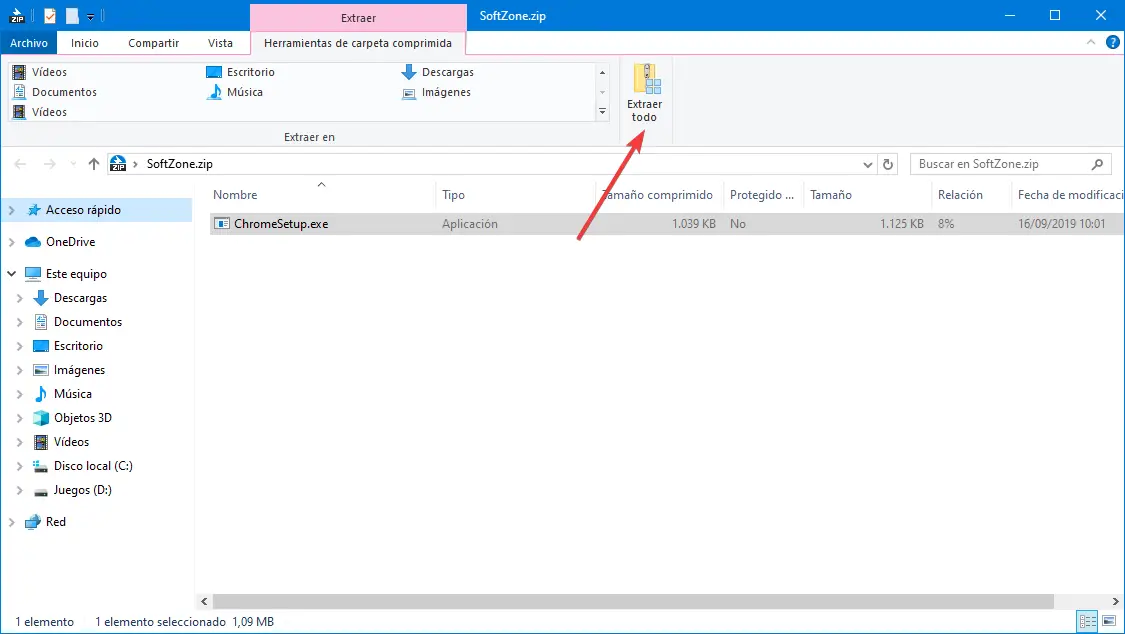Click the ZIP icon in the address bar
The image size is (1125, 634).
(118, 164)
